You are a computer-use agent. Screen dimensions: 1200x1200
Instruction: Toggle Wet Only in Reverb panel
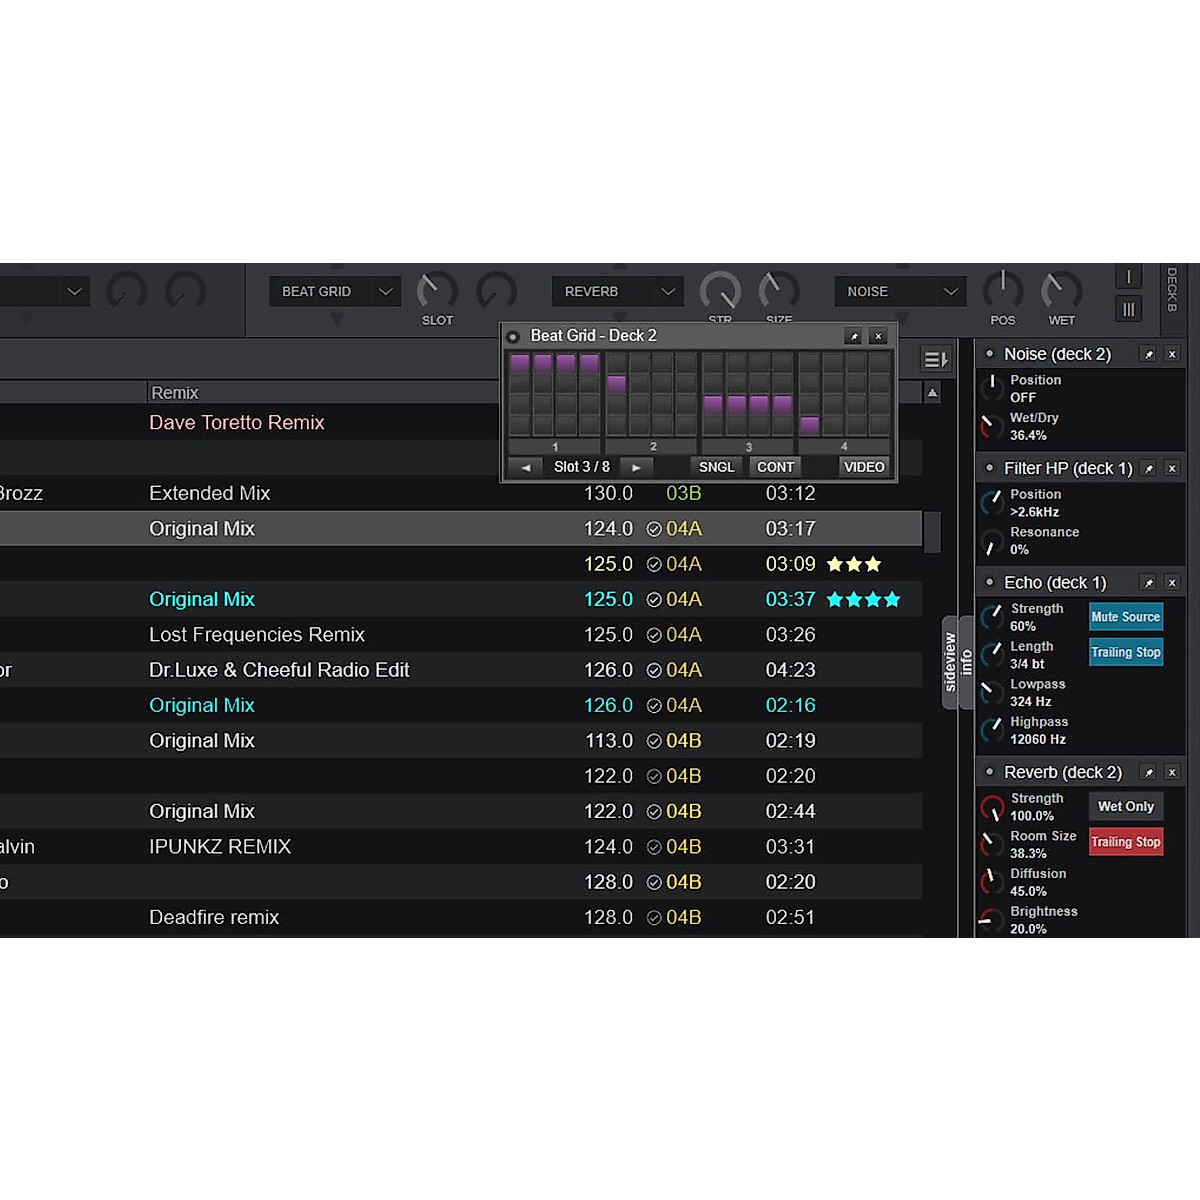[1125, 807]
